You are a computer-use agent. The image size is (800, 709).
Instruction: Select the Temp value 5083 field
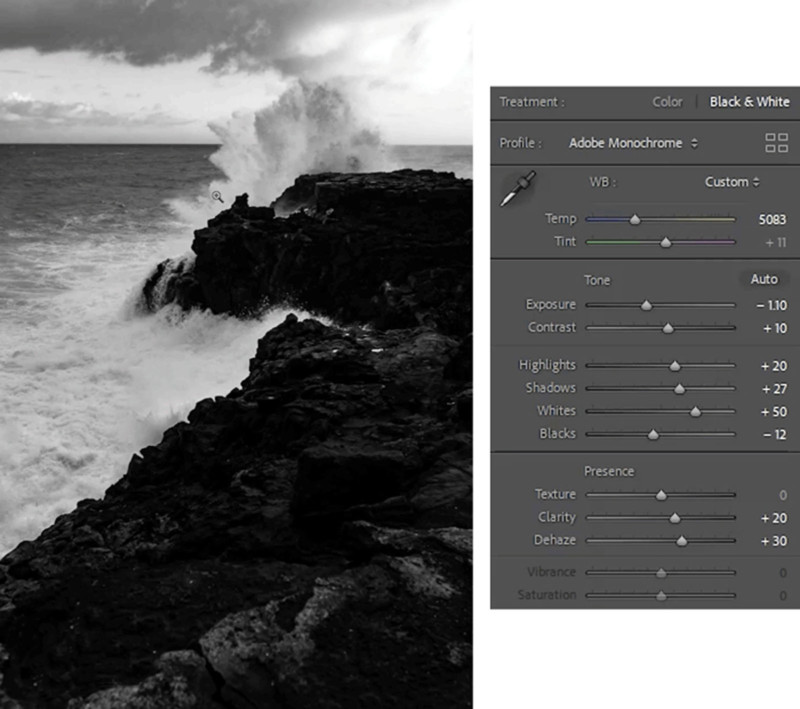[x=772, y=220]
